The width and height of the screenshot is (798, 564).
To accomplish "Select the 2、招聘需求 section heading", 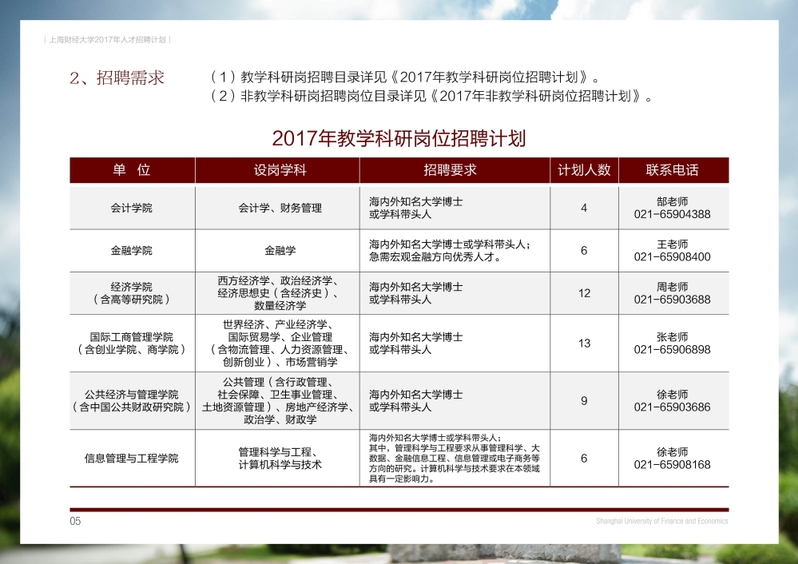I will point(117,78).
